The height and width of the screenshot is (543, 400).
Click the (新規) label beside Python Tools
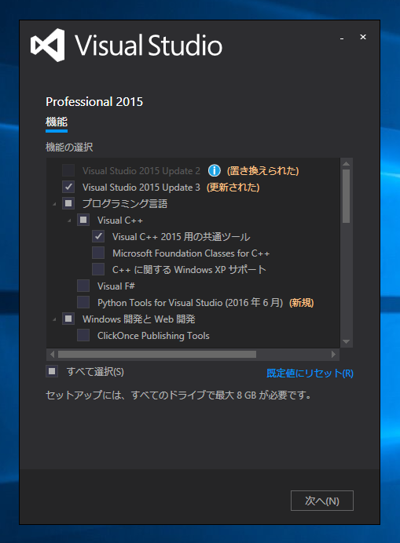tap(302, 303)
